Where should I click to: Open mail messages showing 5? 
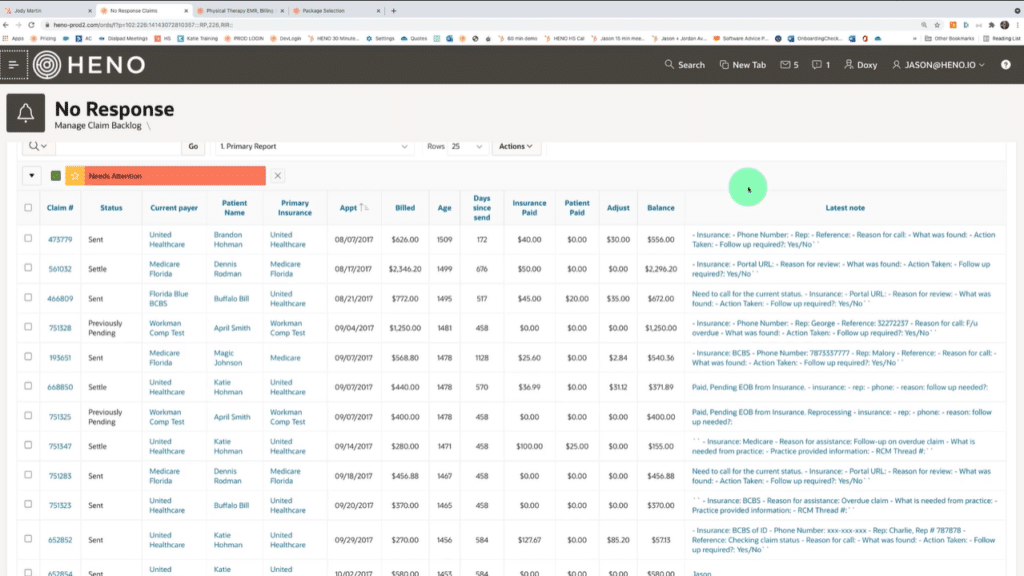(x=789, y=65)
